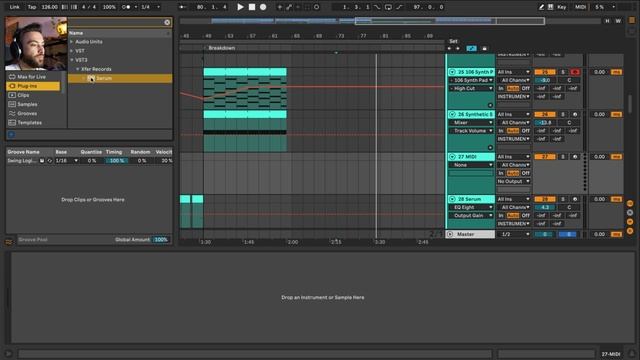Go to previous locator arrow

(x=450, y=49)
